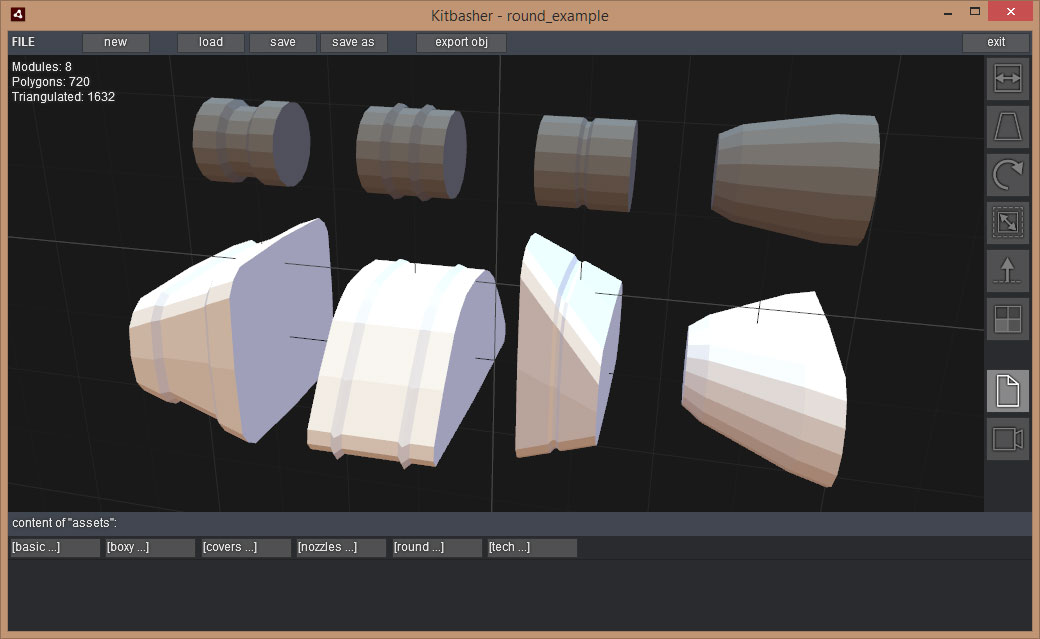Click the trapezoid taper tool icon

[x=1008, y=127]
